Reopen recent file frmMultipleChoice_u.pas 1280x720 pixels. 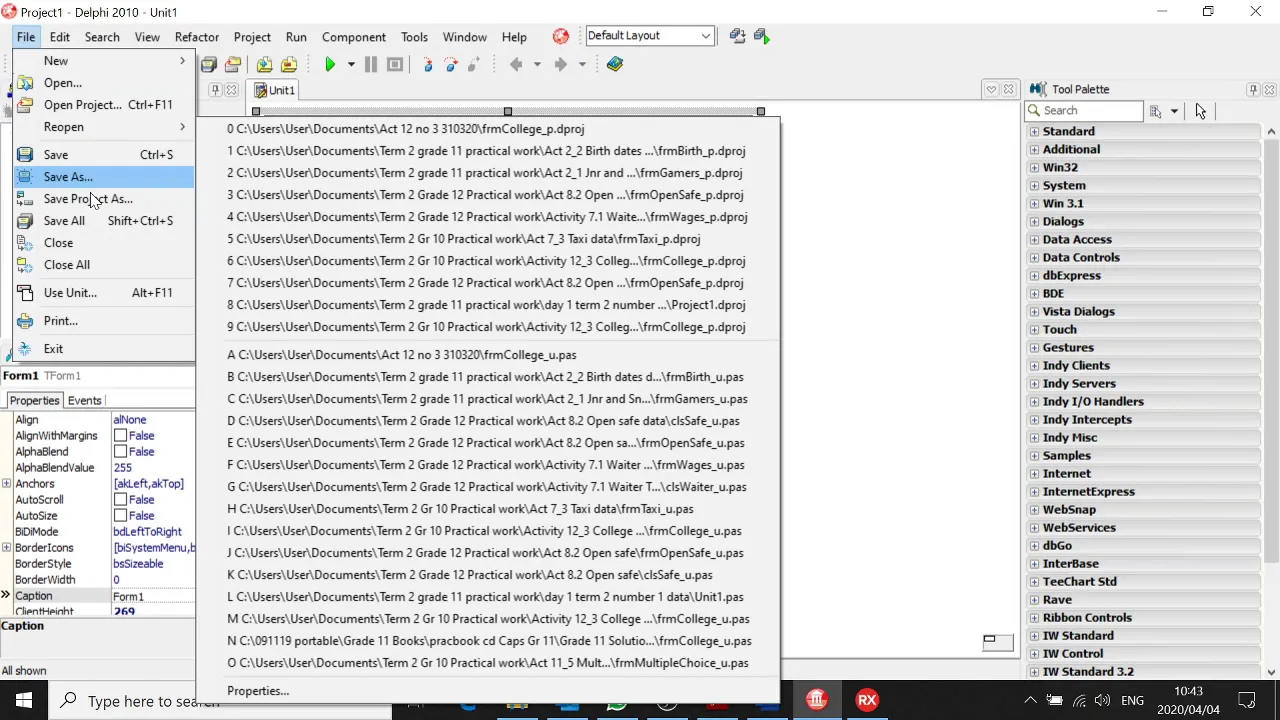tap(488, 663)
